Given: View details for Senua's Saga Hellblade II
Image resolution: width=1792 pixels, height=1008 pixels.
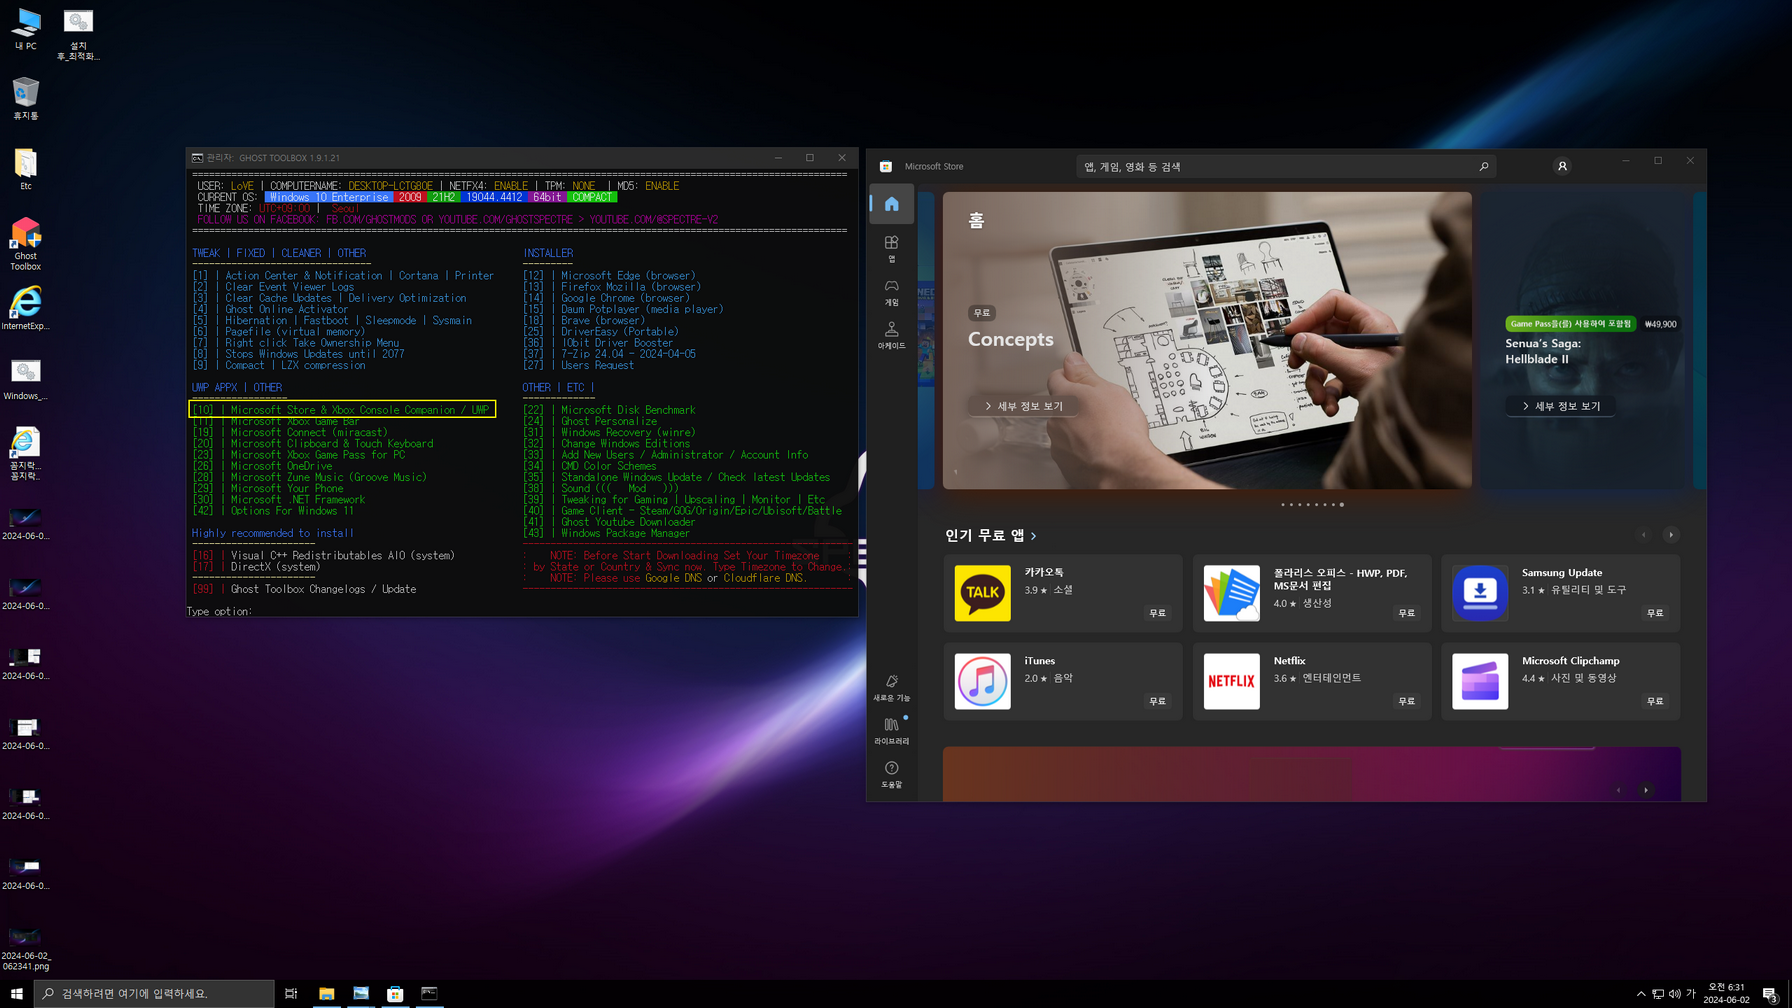Looking at the screenshot, I should click(1560, 406).
